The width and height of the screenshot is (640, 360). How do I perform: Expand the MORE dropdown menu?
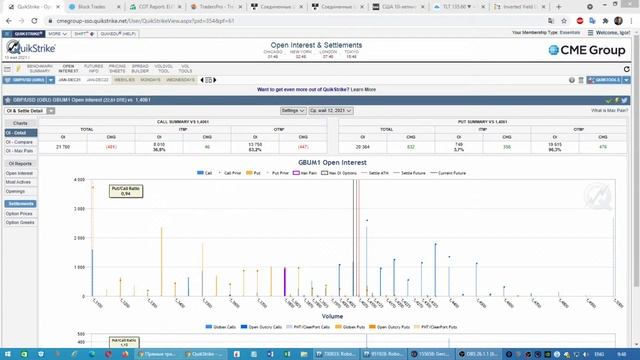coord(58,34)
